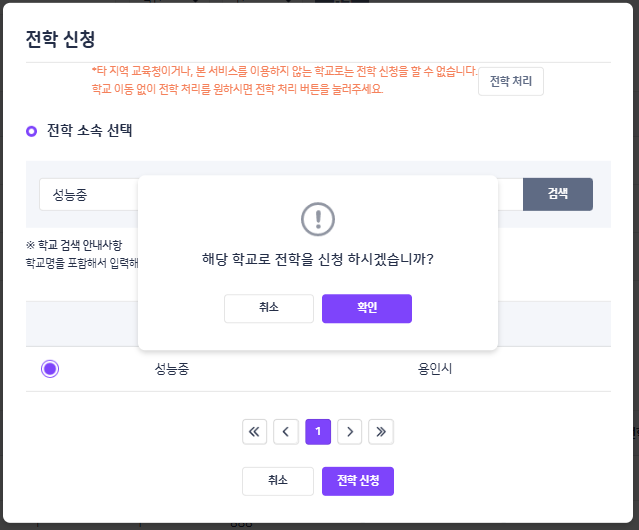Go to the first page of results
Image resolution: width=639 pixels, height=530 pixels.
tap(254, 432)
